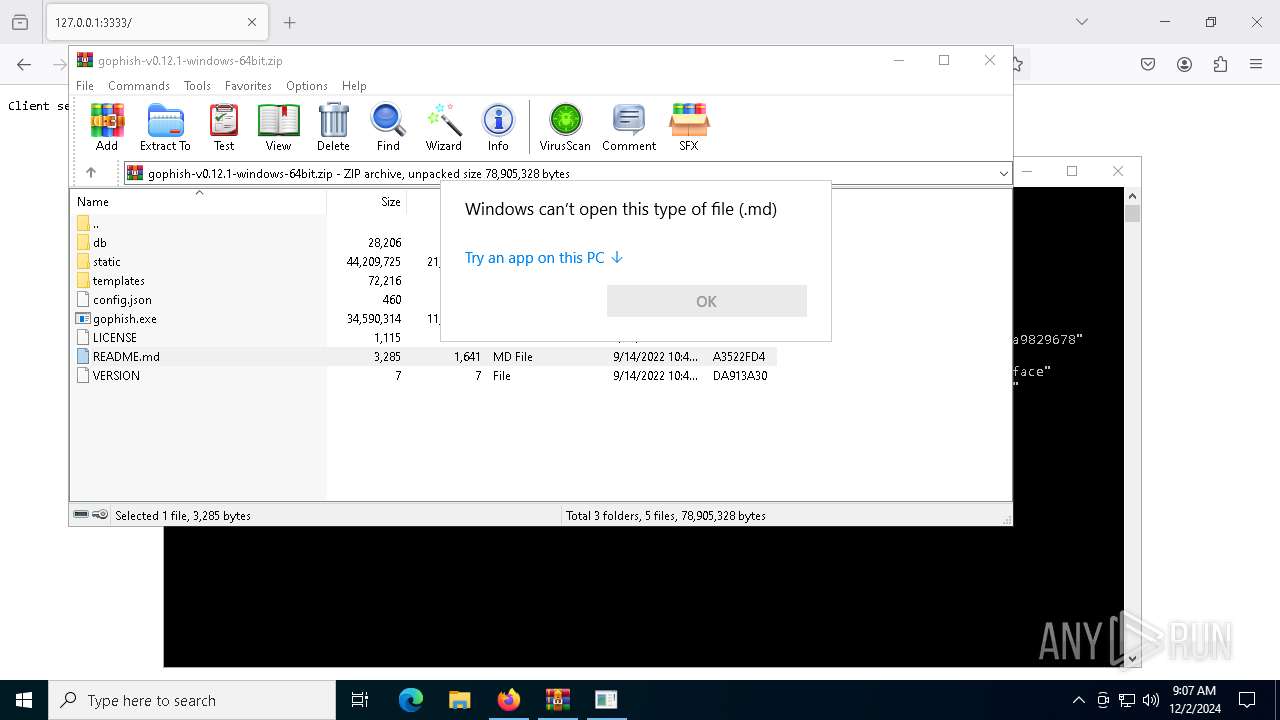Click Try an app on this PC
The height and width of the screenshot is (720, 1280).
tap(544, 258)
